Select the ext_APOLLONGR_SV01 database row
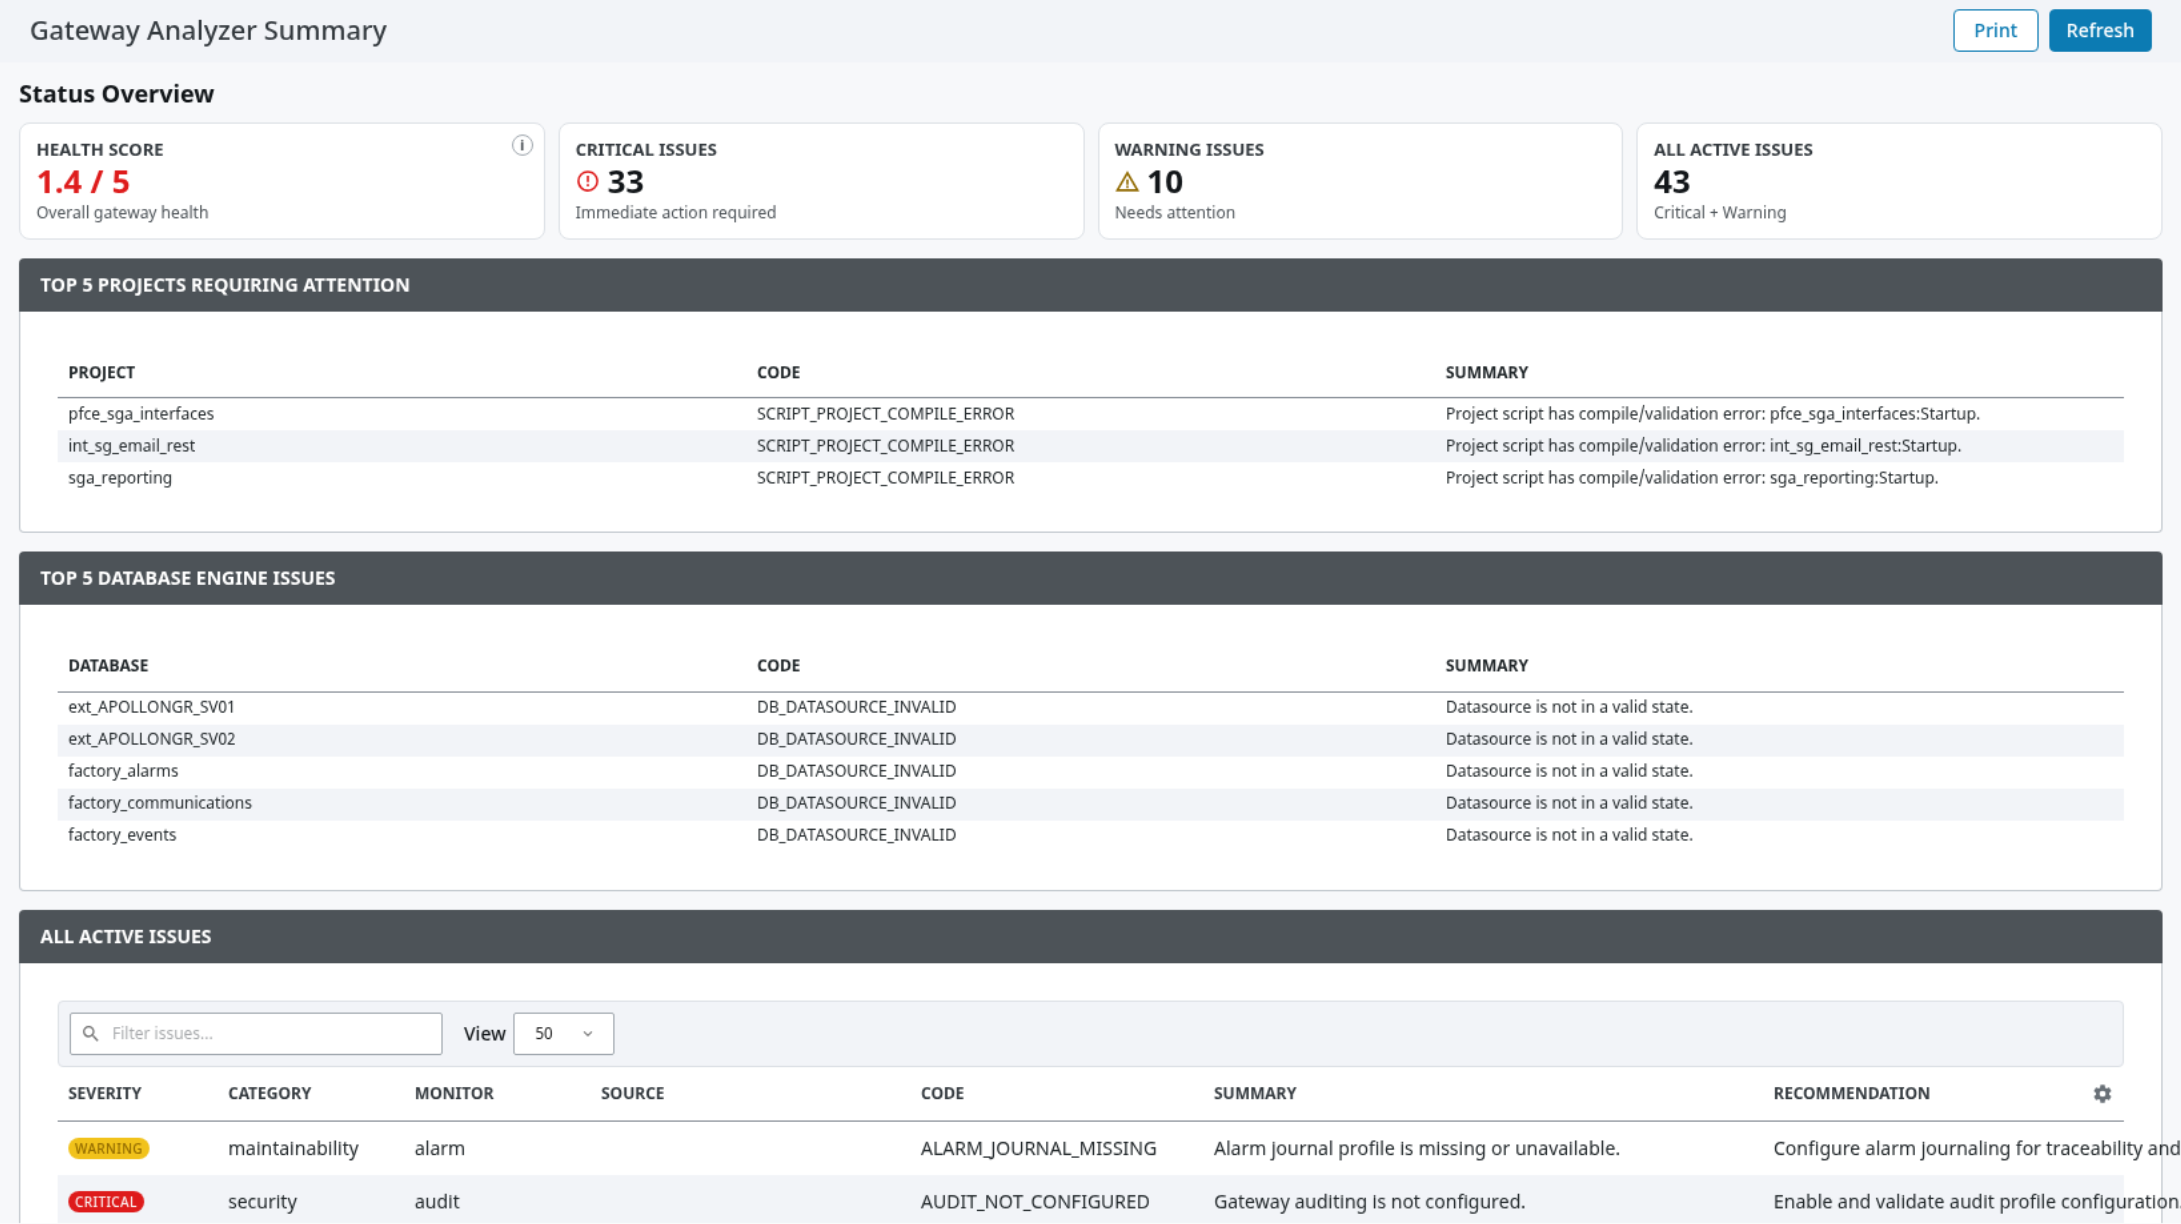Image resolution: width=2181 pixels, height=1224 pixels. coord(1090,707)
